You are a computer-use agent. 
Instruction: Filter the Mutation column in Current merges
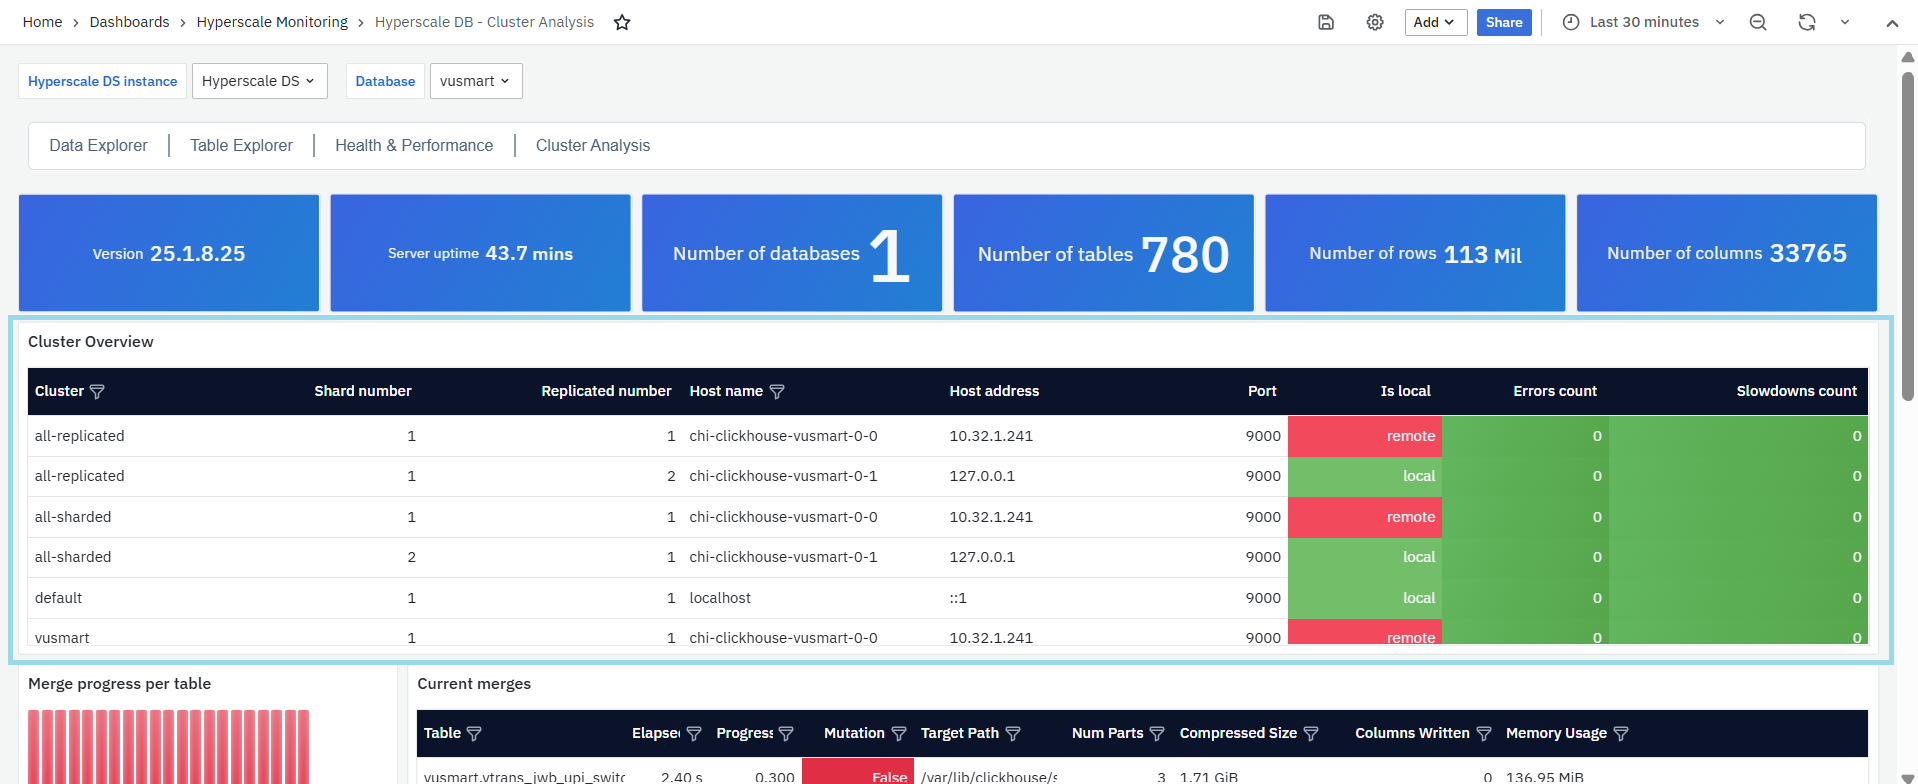[x=898, y=734]
